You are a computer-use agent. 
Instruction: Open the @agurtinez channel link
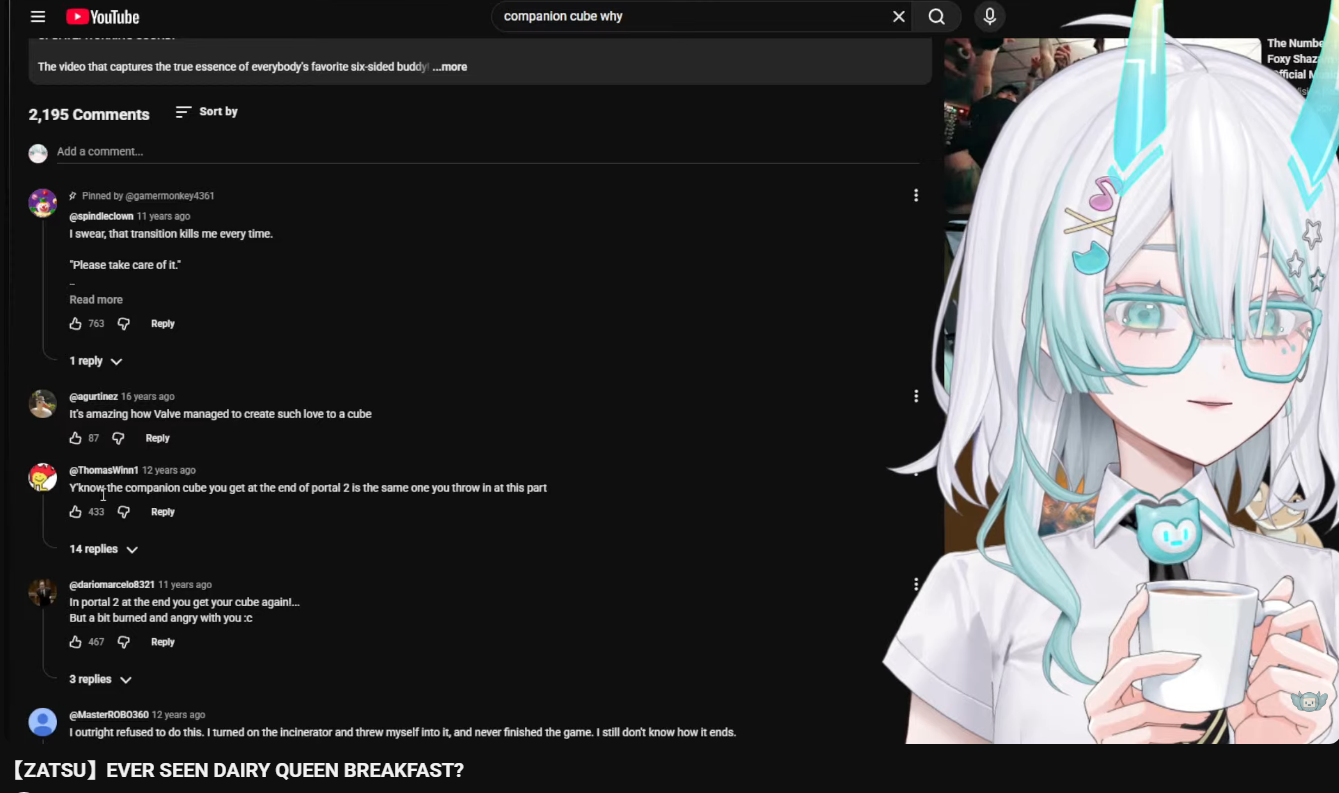point(93,397)
